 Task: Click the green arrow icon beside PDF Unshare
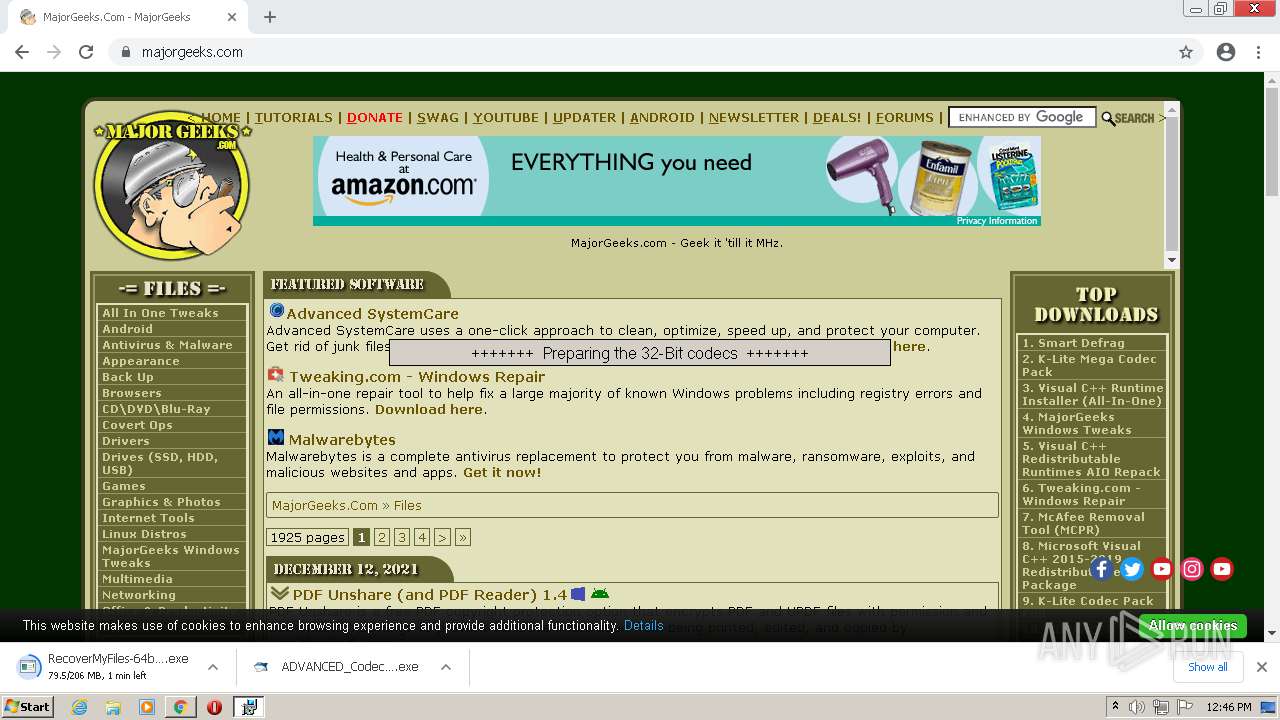point(279,594)
